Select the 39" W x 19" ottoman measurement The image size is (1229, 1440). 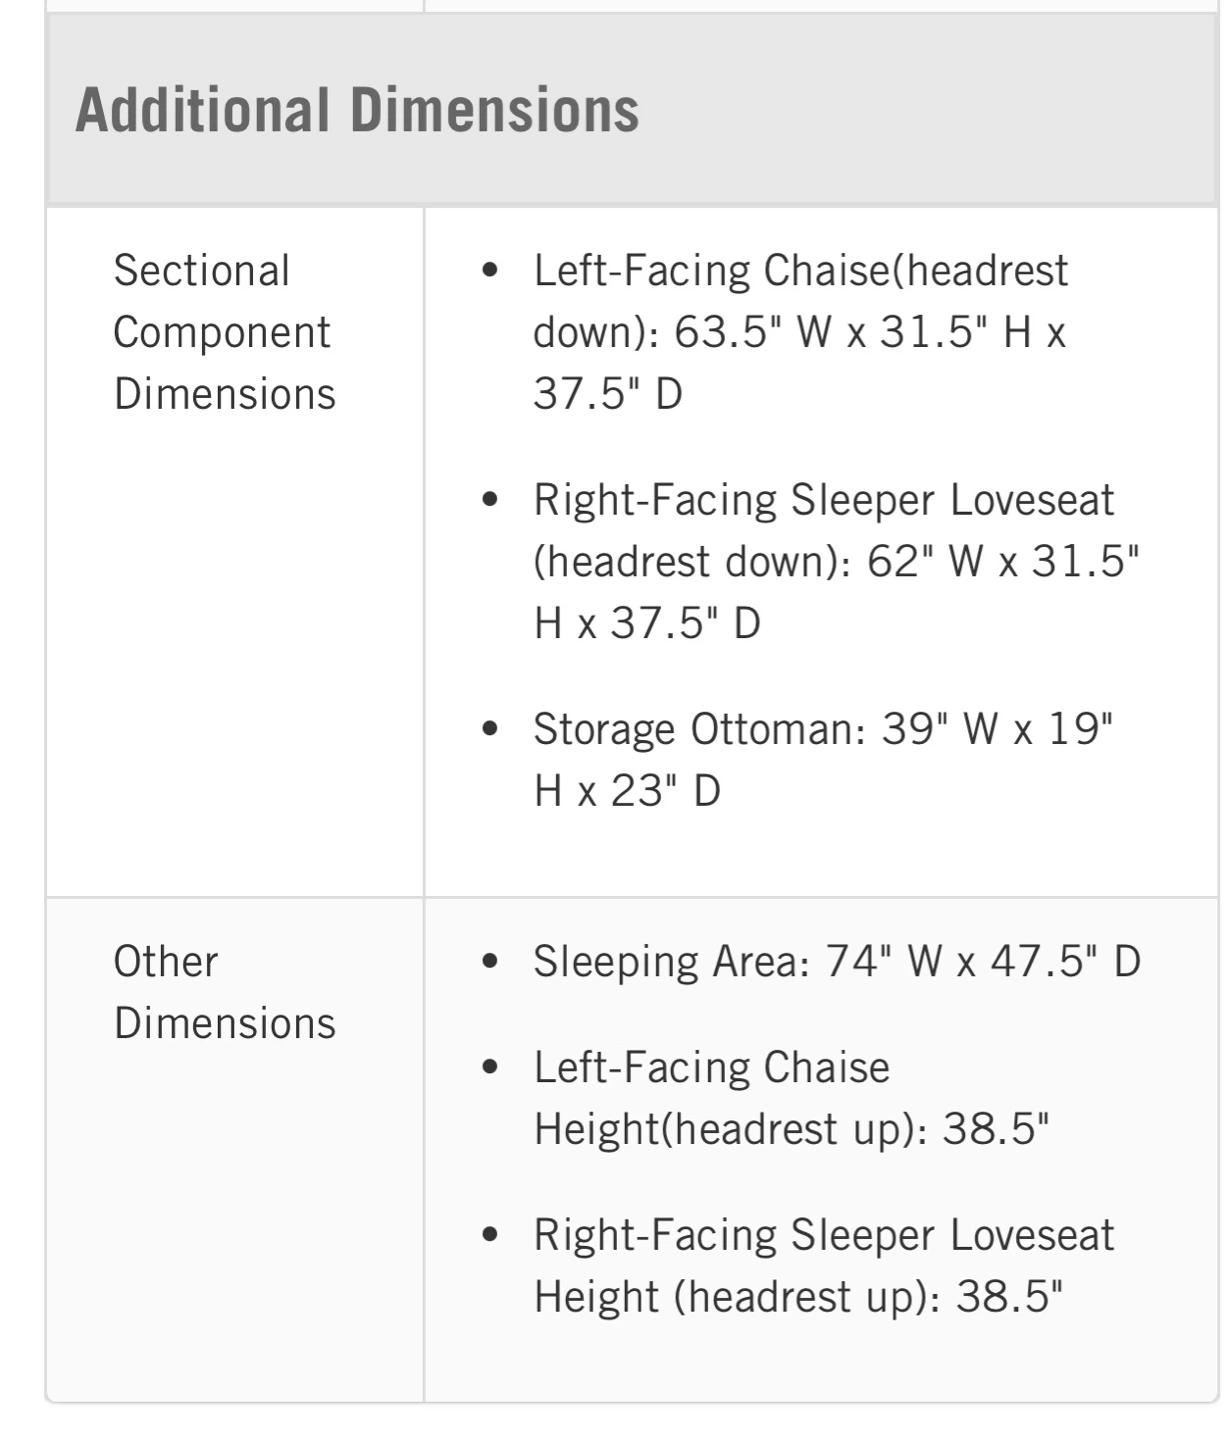(997, 729)
